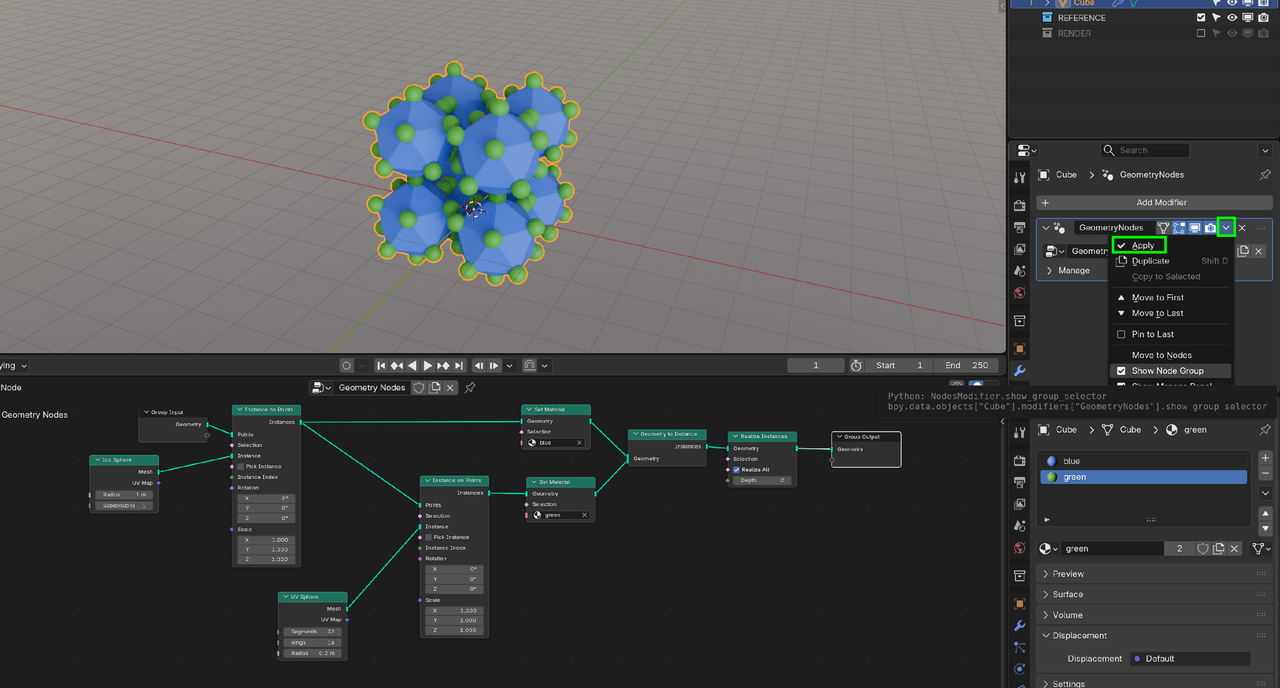Enable the RENDER collection checkbox
Screen dimensions: 1280x688
pyautogui.click(x=1201, y=33)
